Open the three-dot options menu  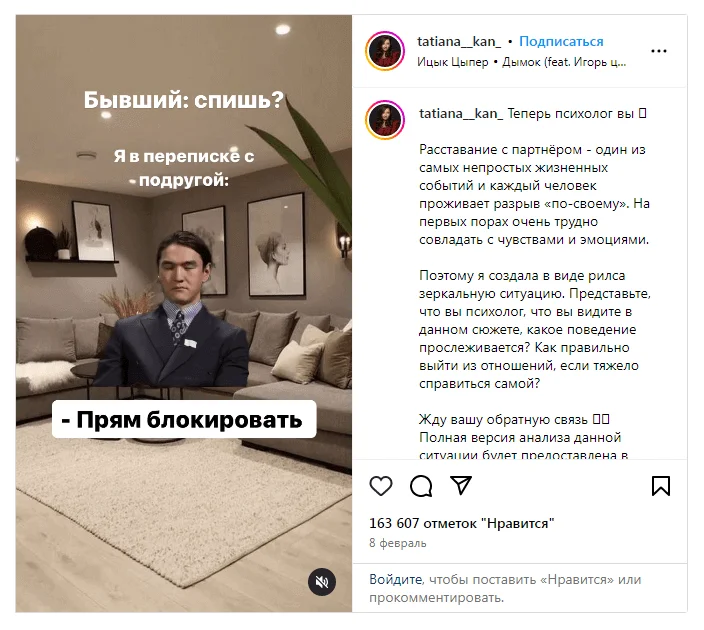(x=659, y=51)
